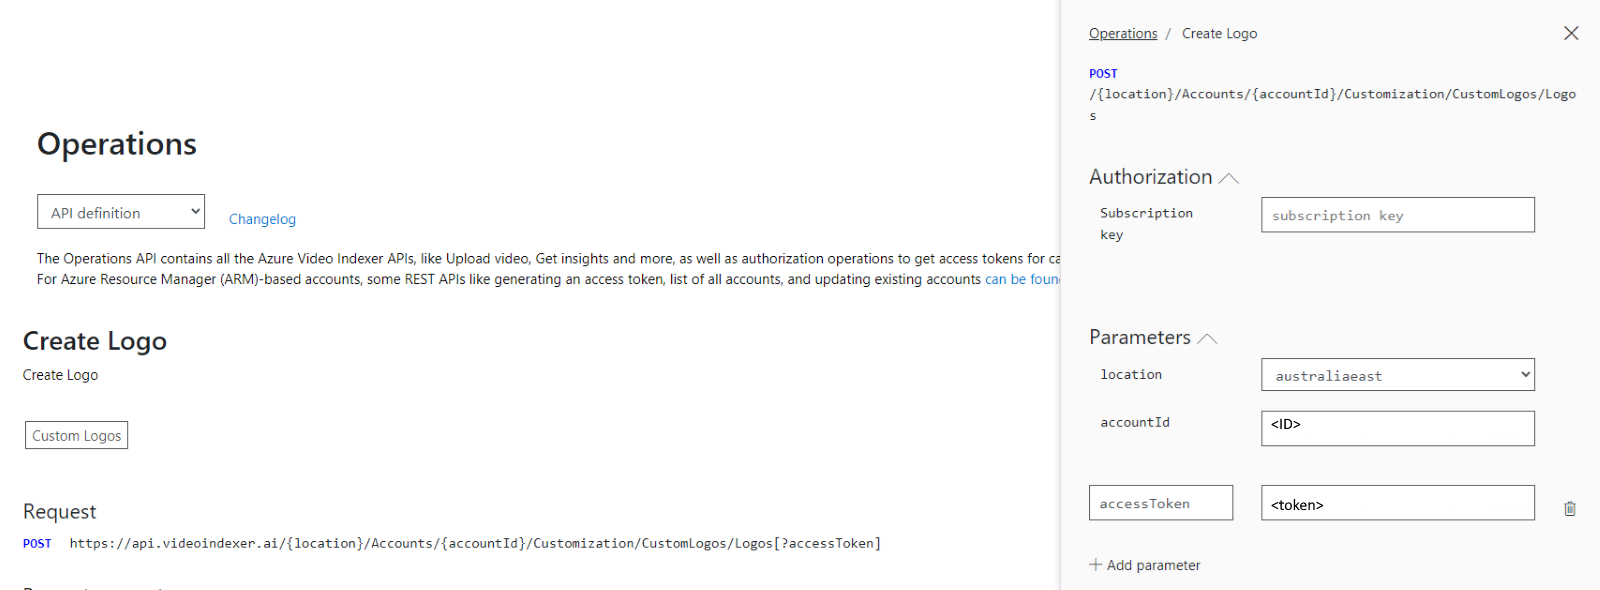The height and width of the screenshot is (590, 1600).
Task: Open the 'can be found' link
Action: 1022,279
